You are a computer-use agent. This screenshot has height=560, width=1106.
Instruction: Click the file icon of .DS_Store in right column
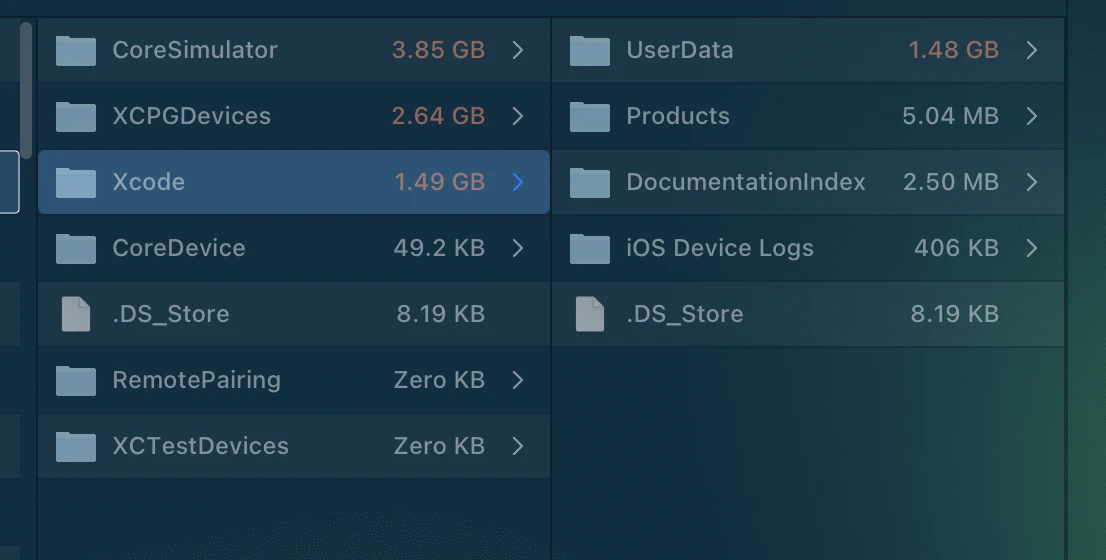[590, 314]
